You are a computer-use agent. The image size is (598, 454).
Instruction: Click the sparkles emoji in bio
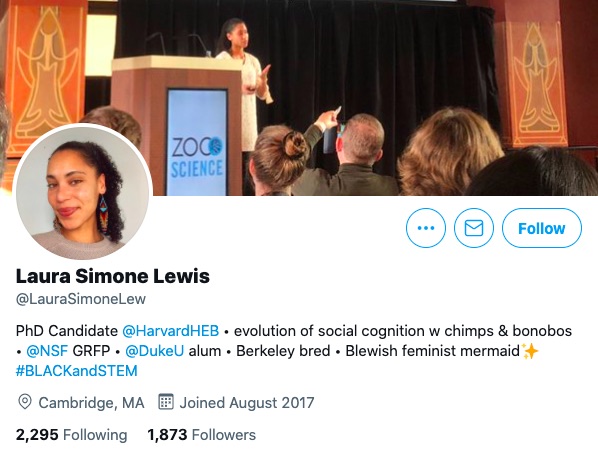530,351
